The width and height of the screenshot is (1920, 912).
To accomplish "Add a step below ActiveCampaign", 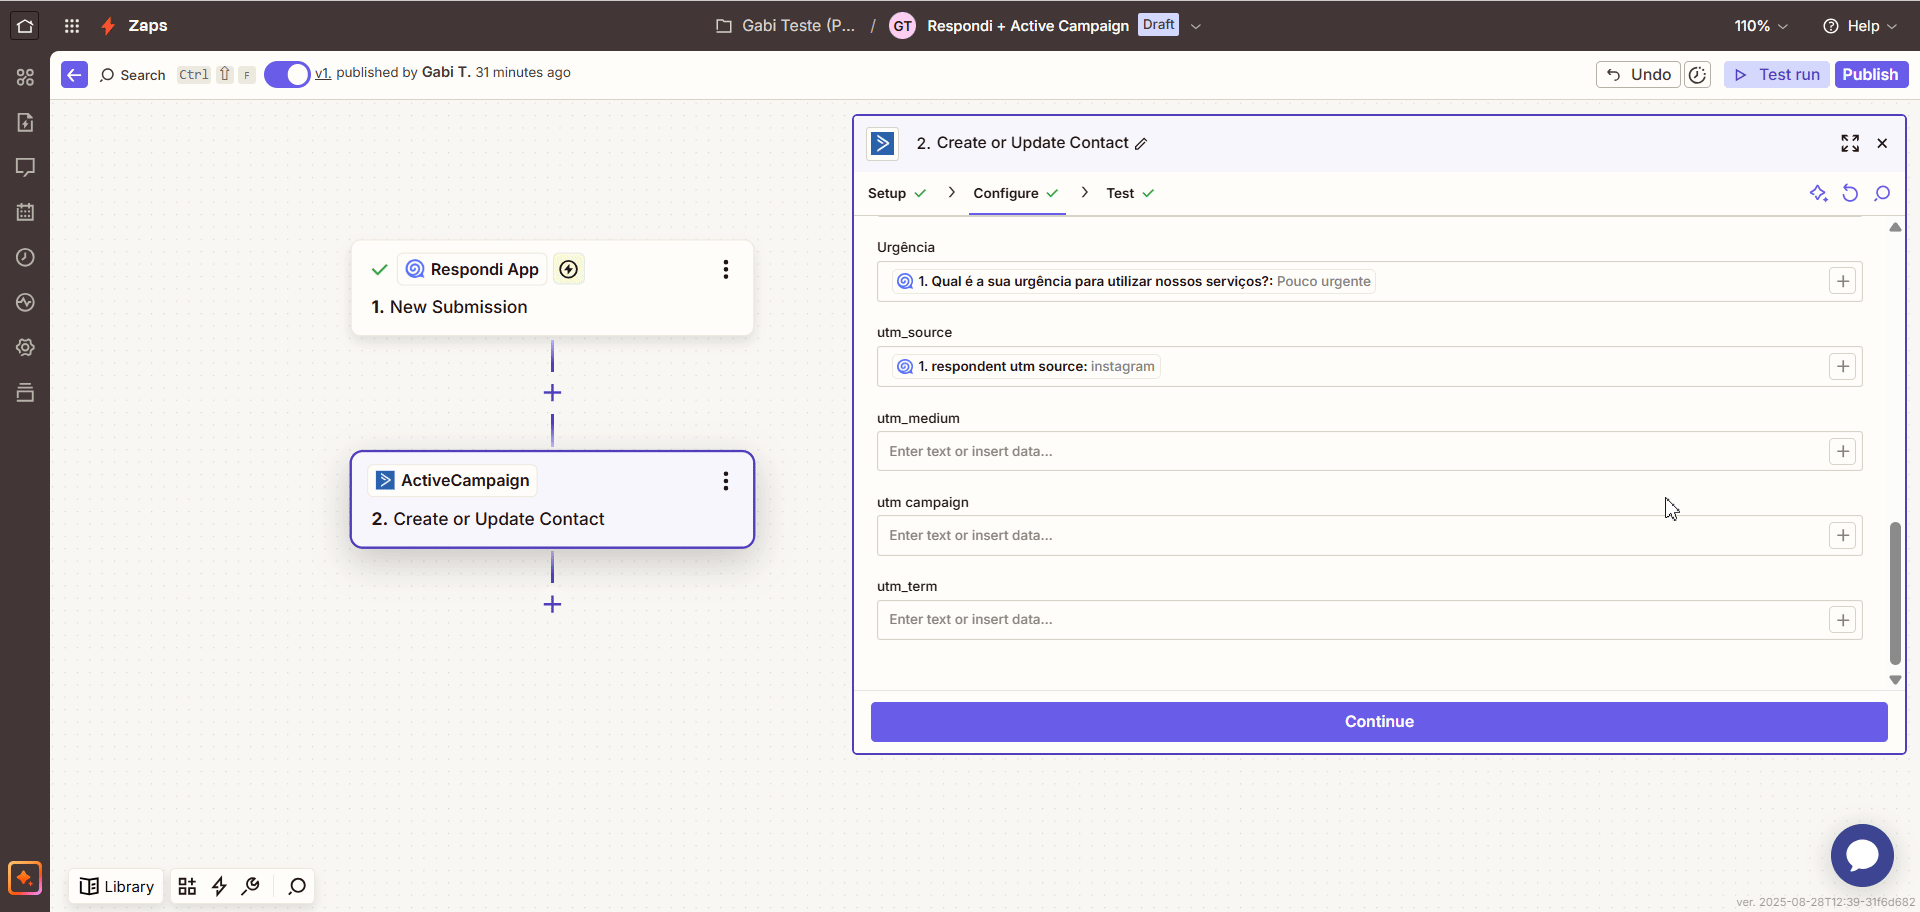I will 552,604.
